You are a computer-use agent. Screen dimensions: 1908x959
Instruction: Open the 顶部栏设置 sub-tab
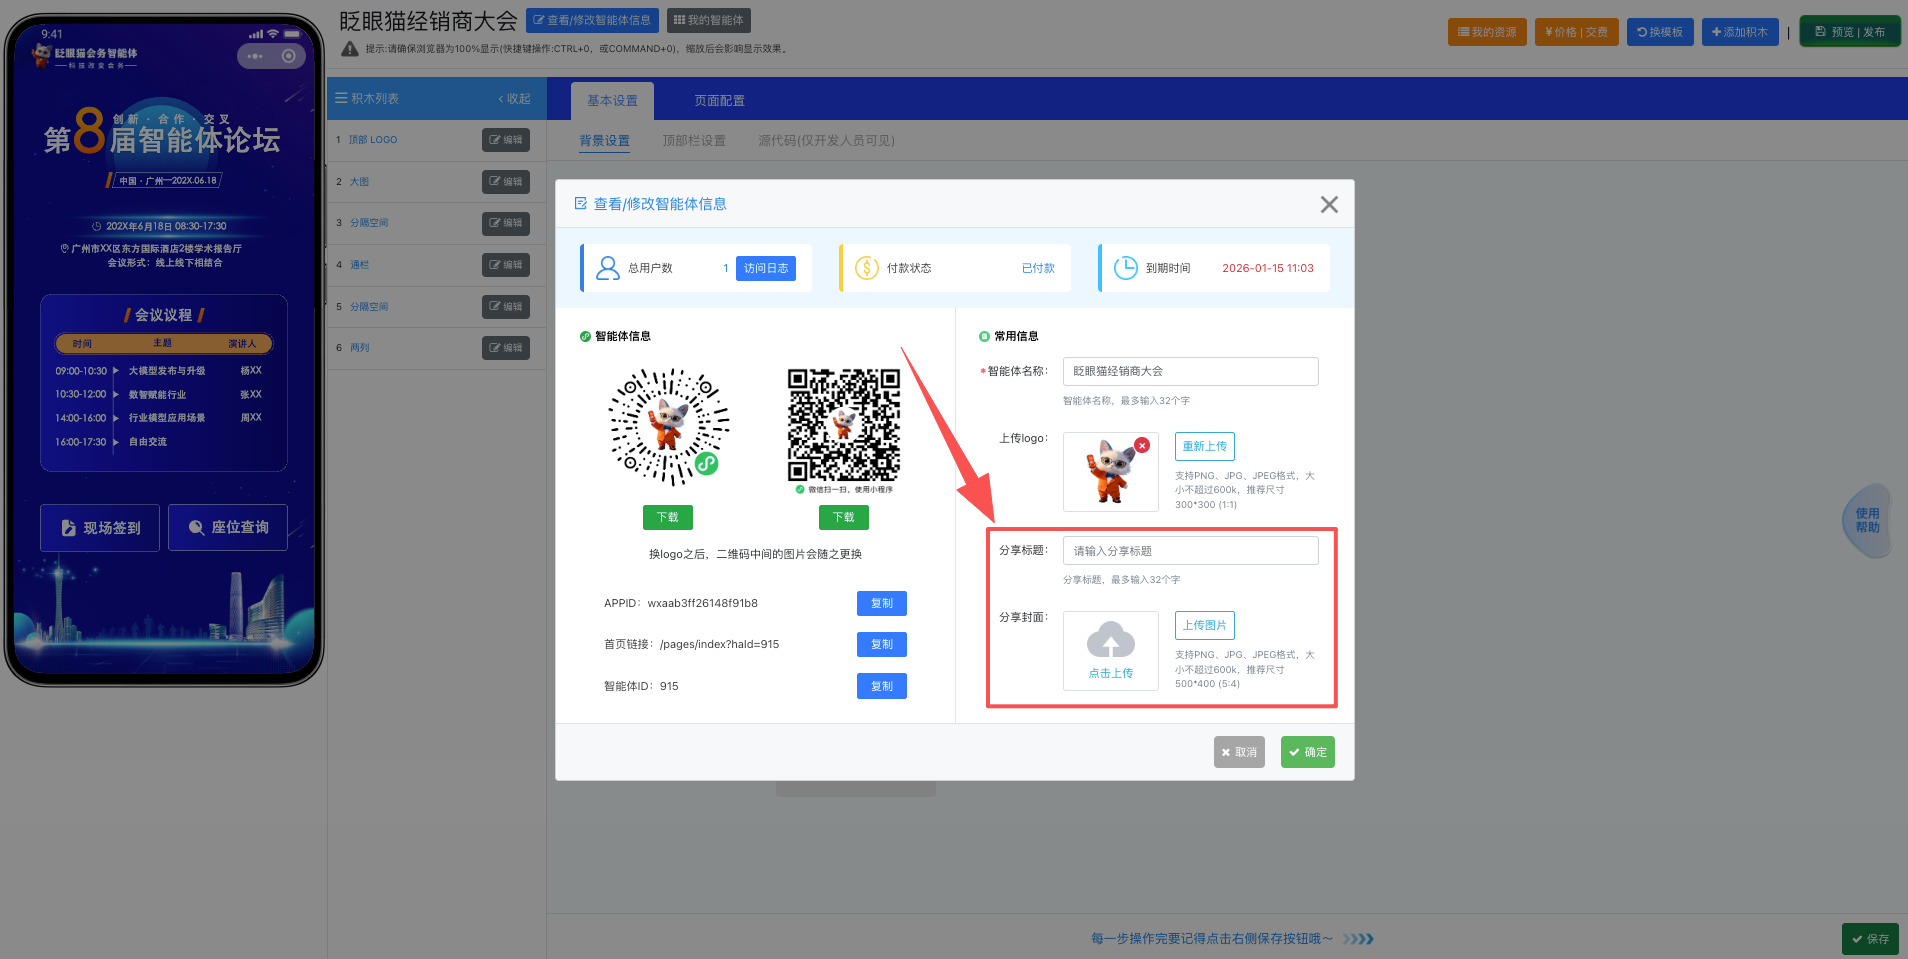click(693, 141)
